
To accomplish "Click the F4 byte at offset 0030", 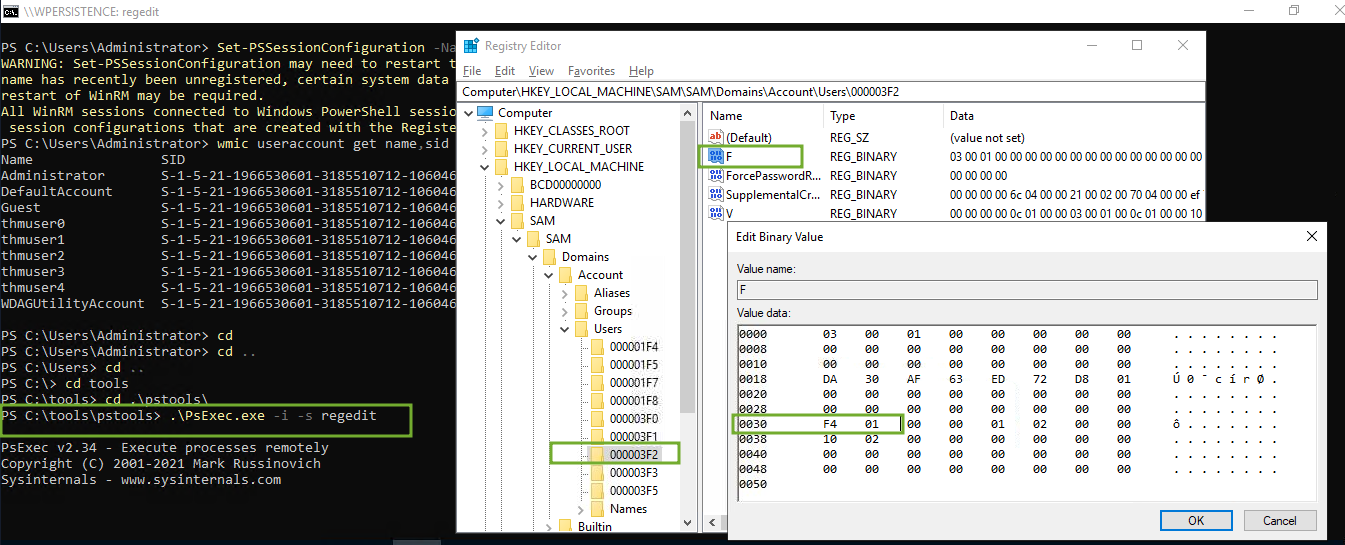I will [830, 424].
